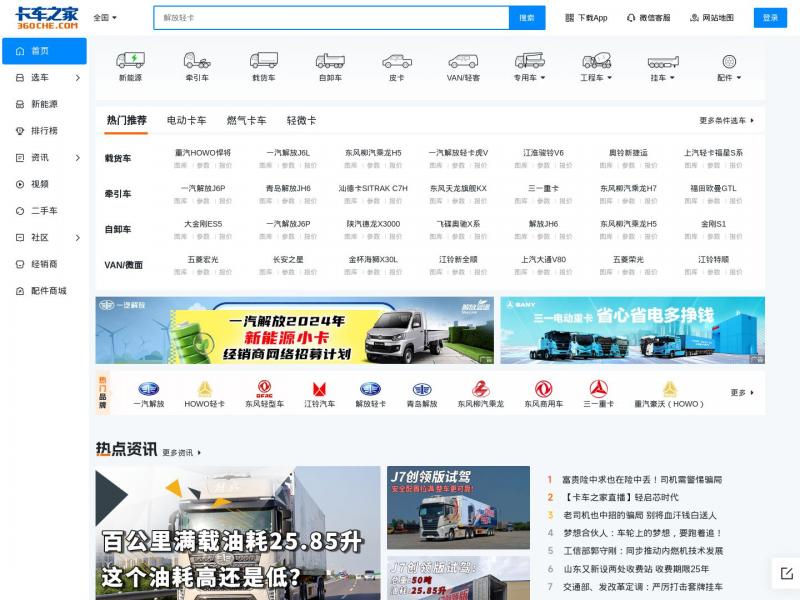Open the feedback edit icon at bottom right
The image size is (800, 600).
click(x=786, y=573)
